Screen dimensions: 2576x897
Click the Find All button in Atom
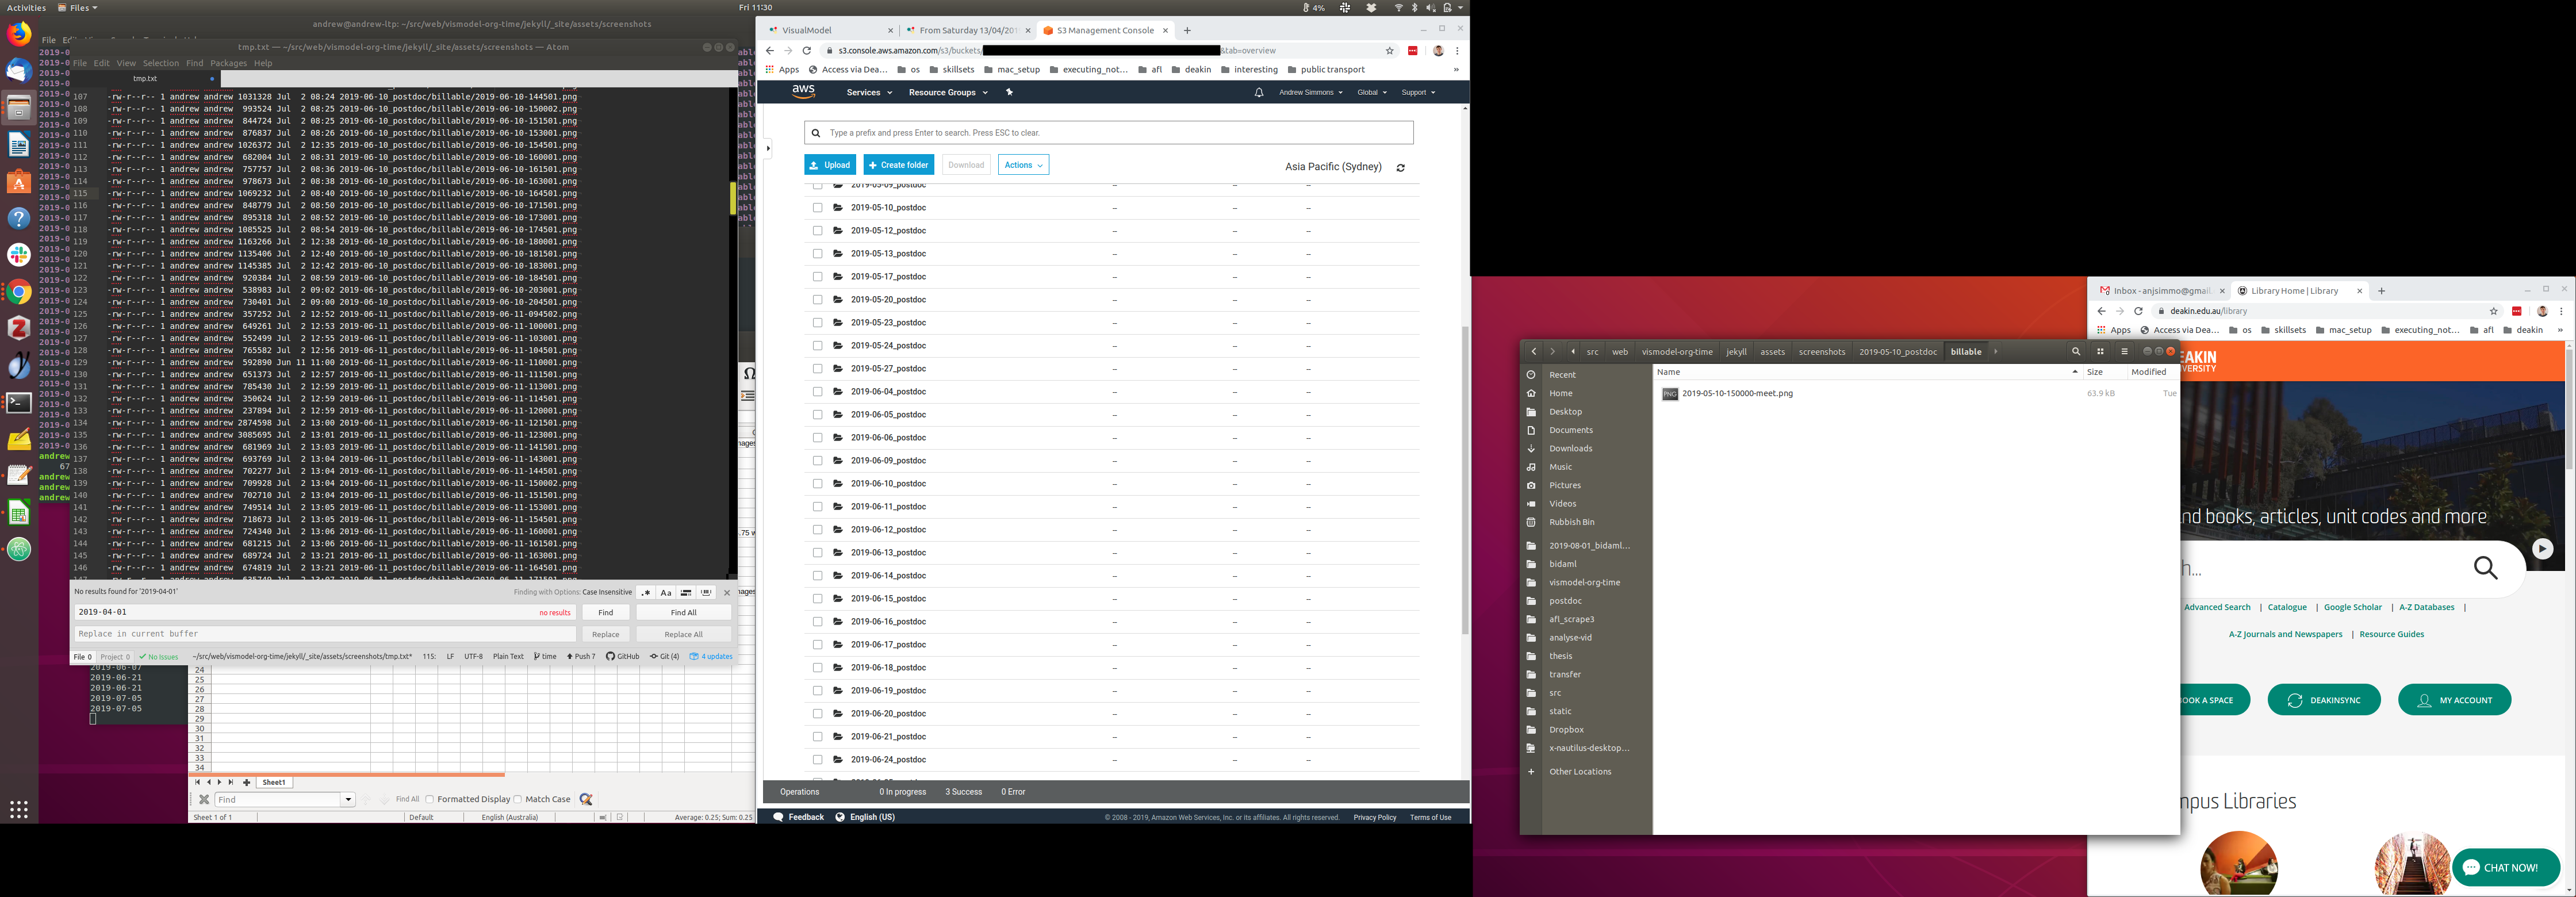[x=683, y=613]
